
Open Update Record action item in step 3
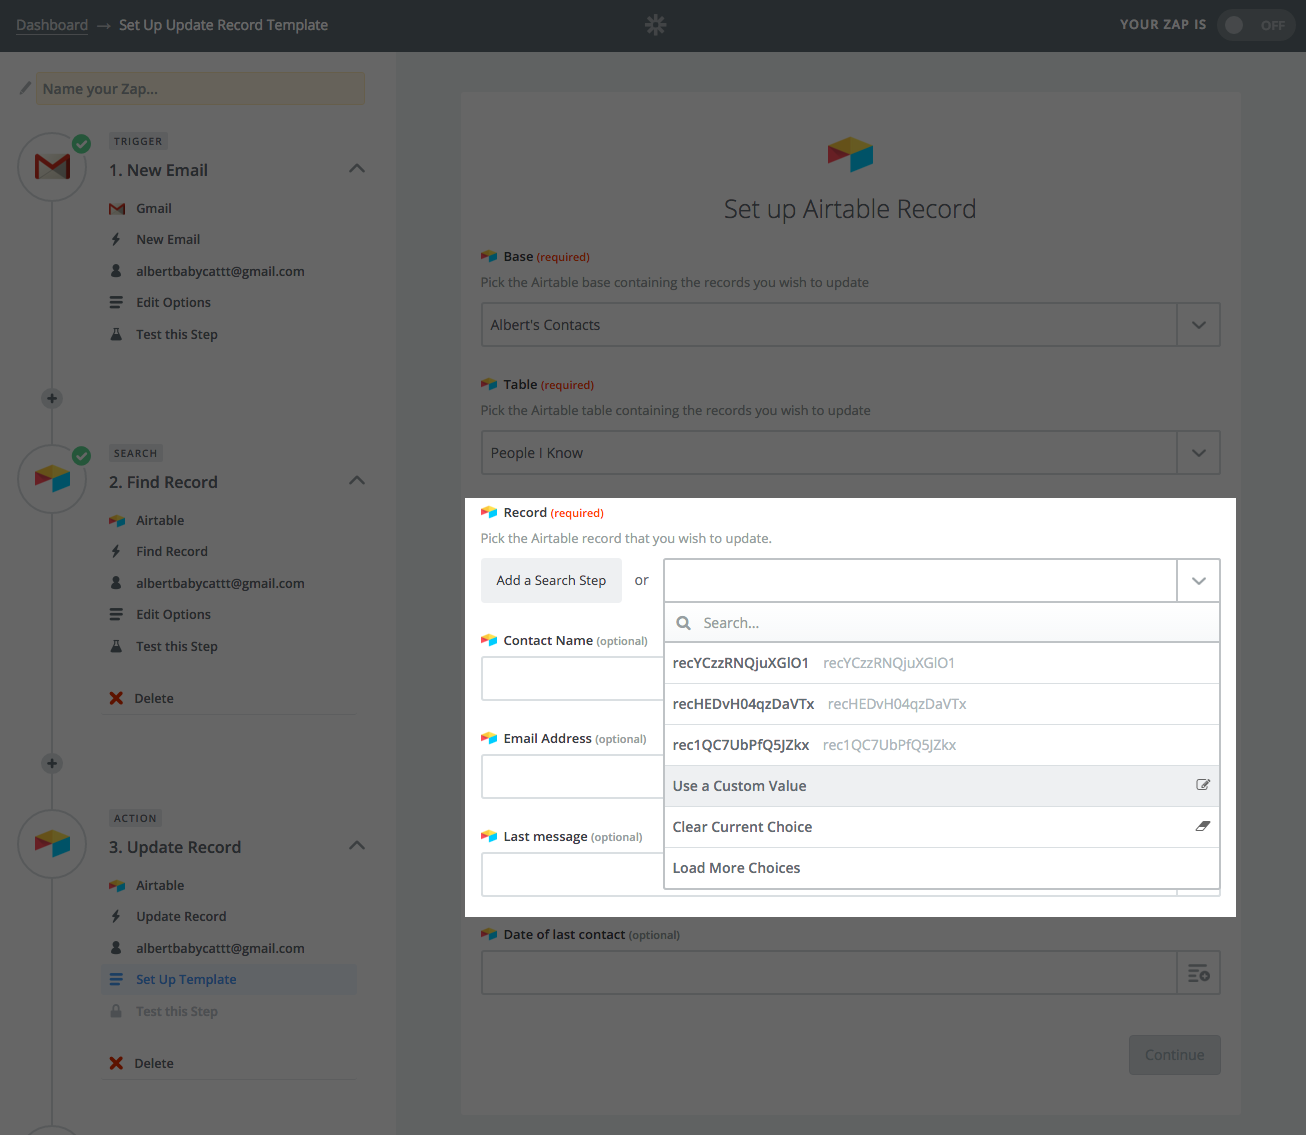(181, 916)
